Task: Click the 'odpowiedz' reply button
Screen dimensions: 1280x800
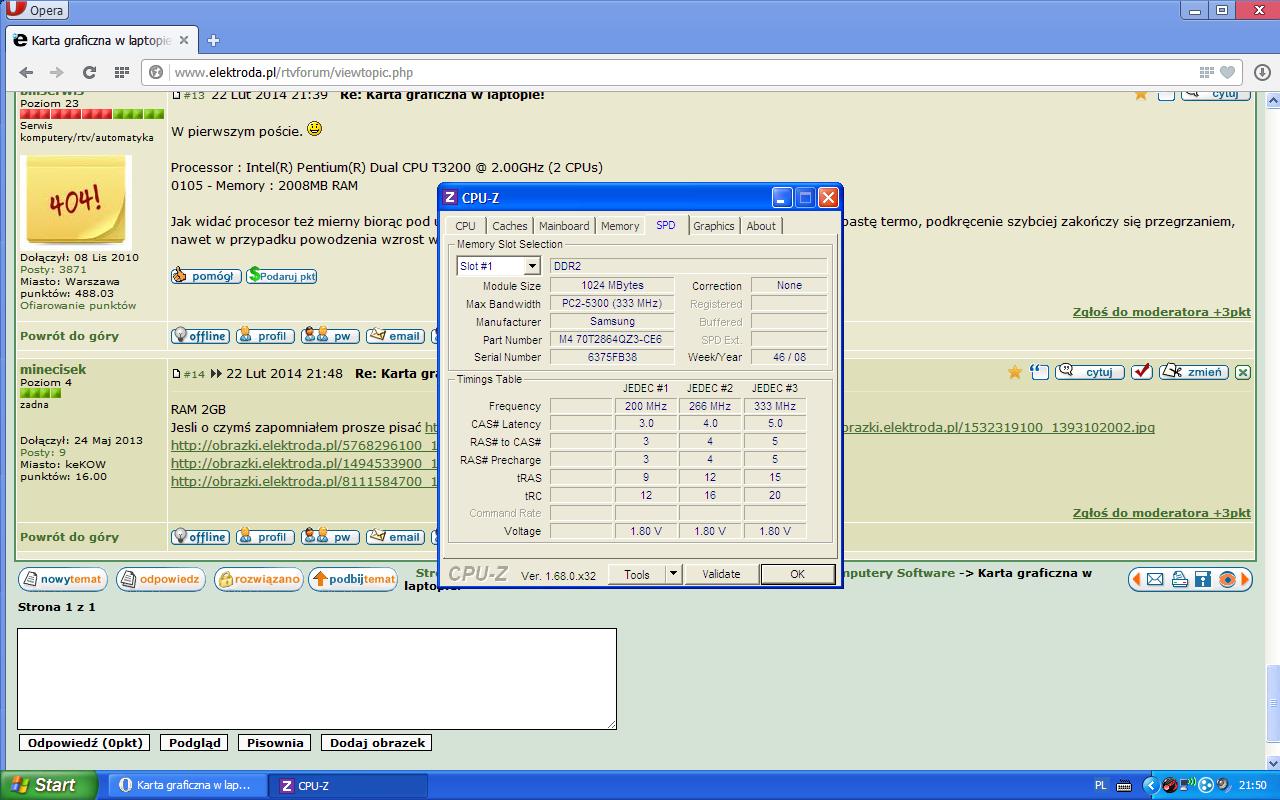Action: 161,579
